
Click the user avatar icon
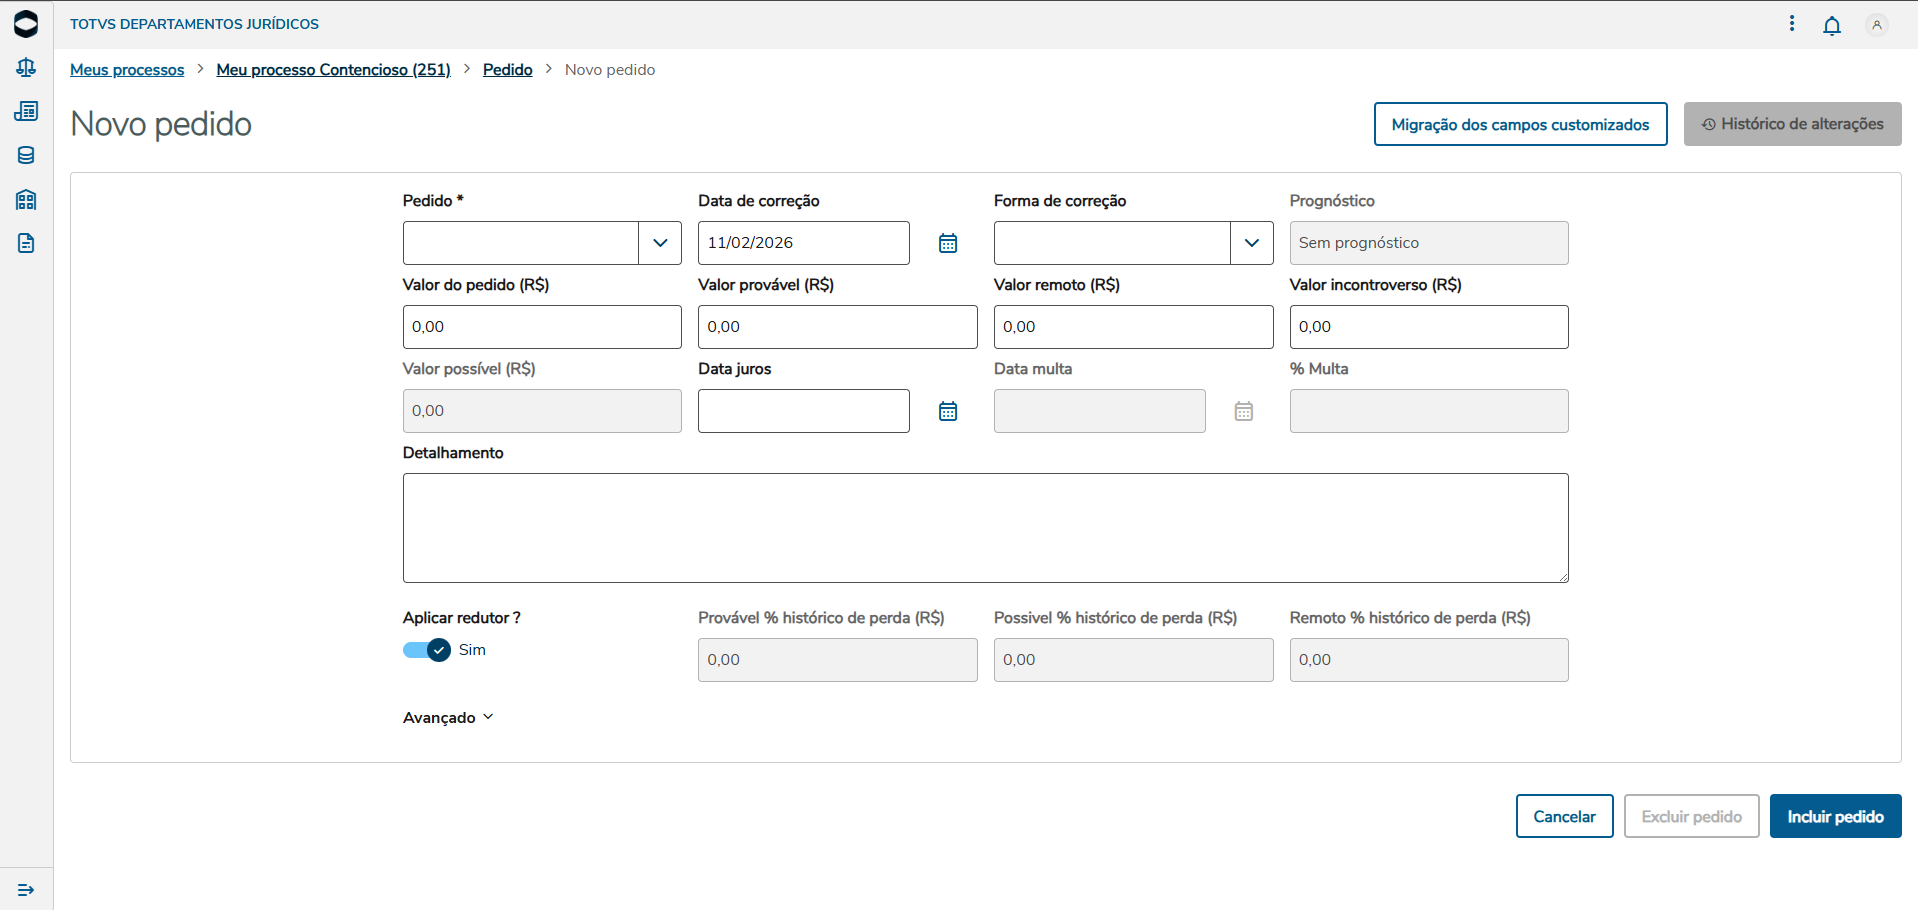[x=1877, y=25]
